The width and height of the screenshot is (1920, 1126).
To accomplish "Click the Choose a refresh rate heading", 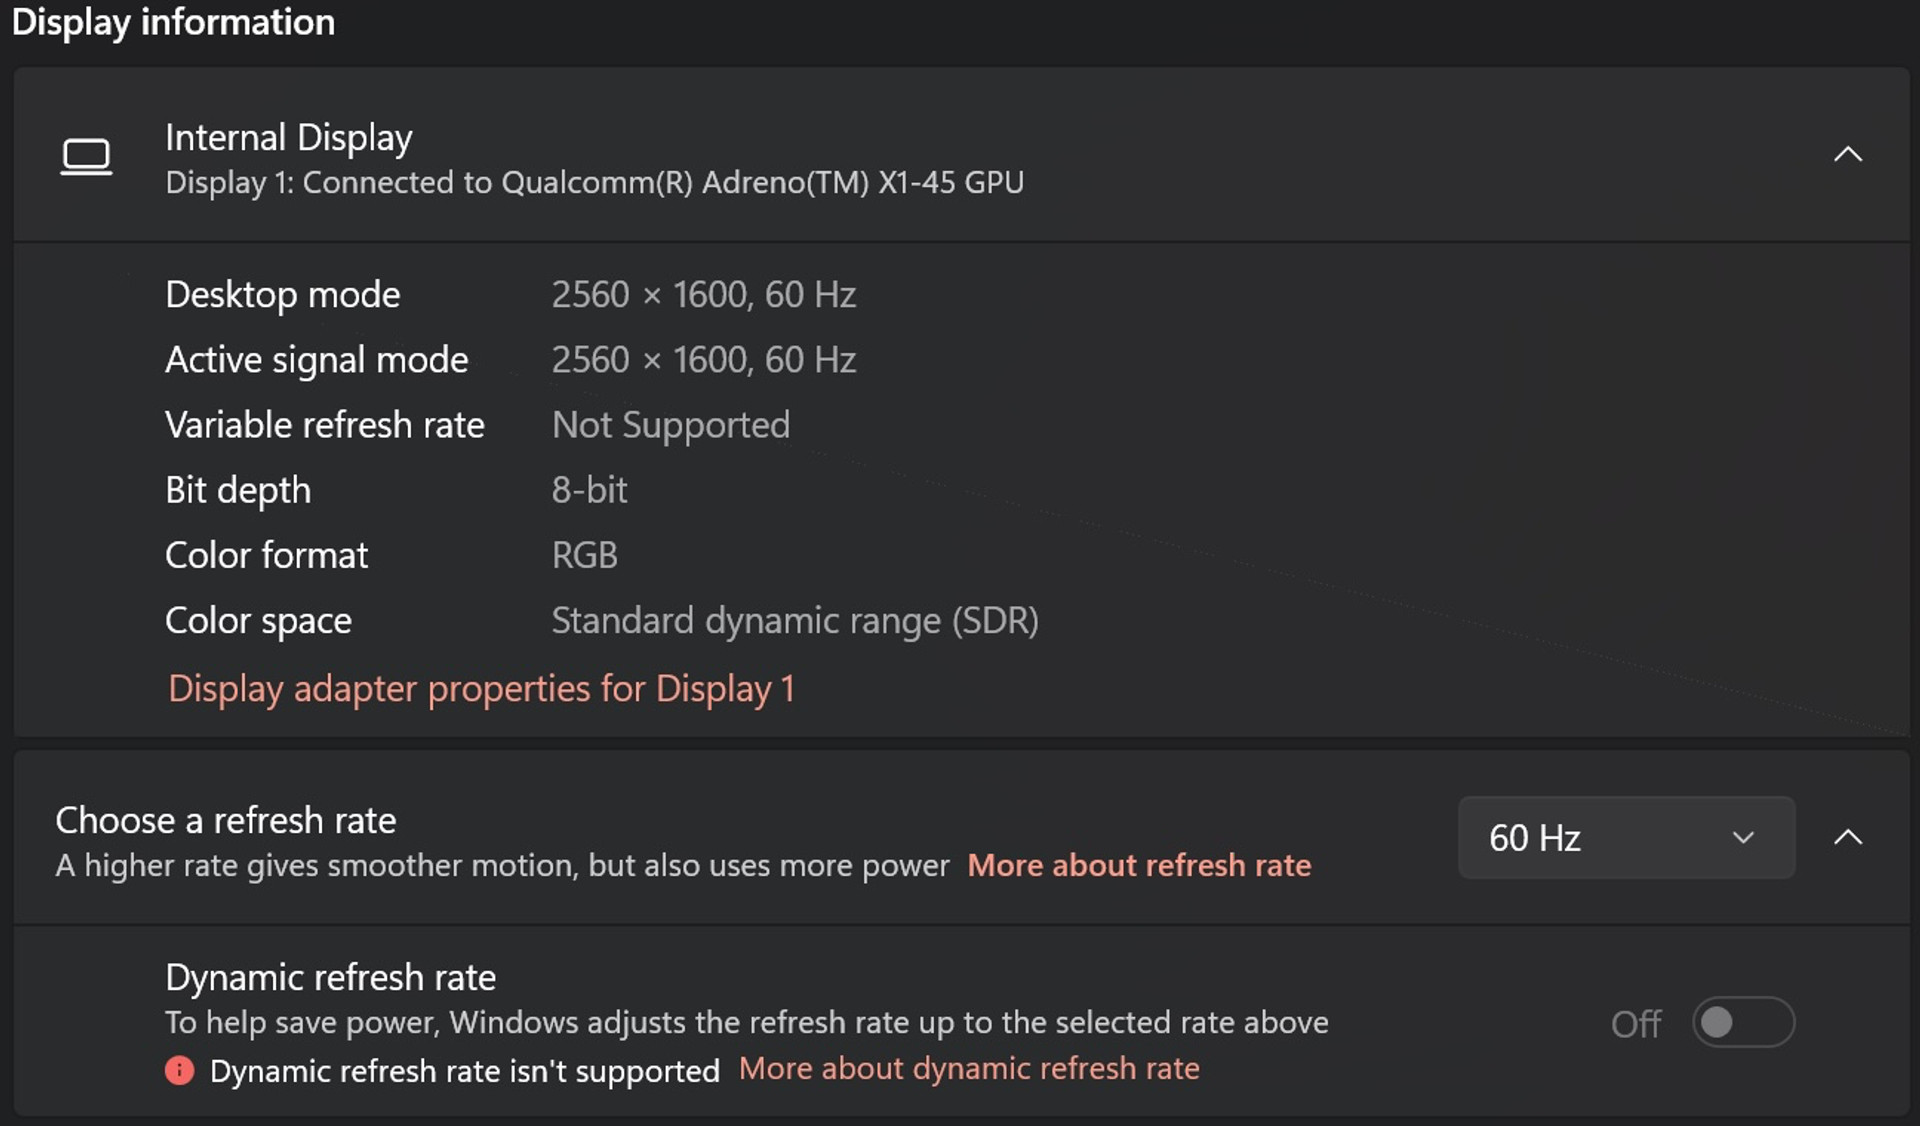I will [x=226, y=820].
